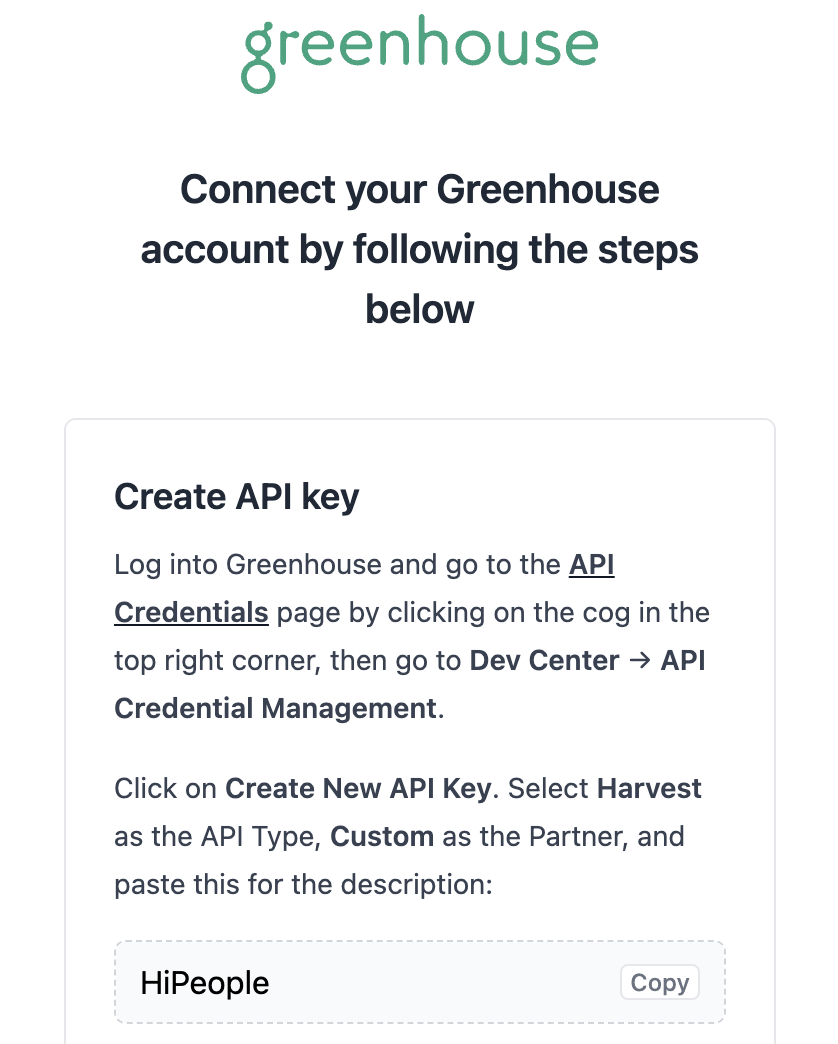838x1044 pixels.
Task: Click the text 'as the Partner, and'
Action: coord(563,836)
